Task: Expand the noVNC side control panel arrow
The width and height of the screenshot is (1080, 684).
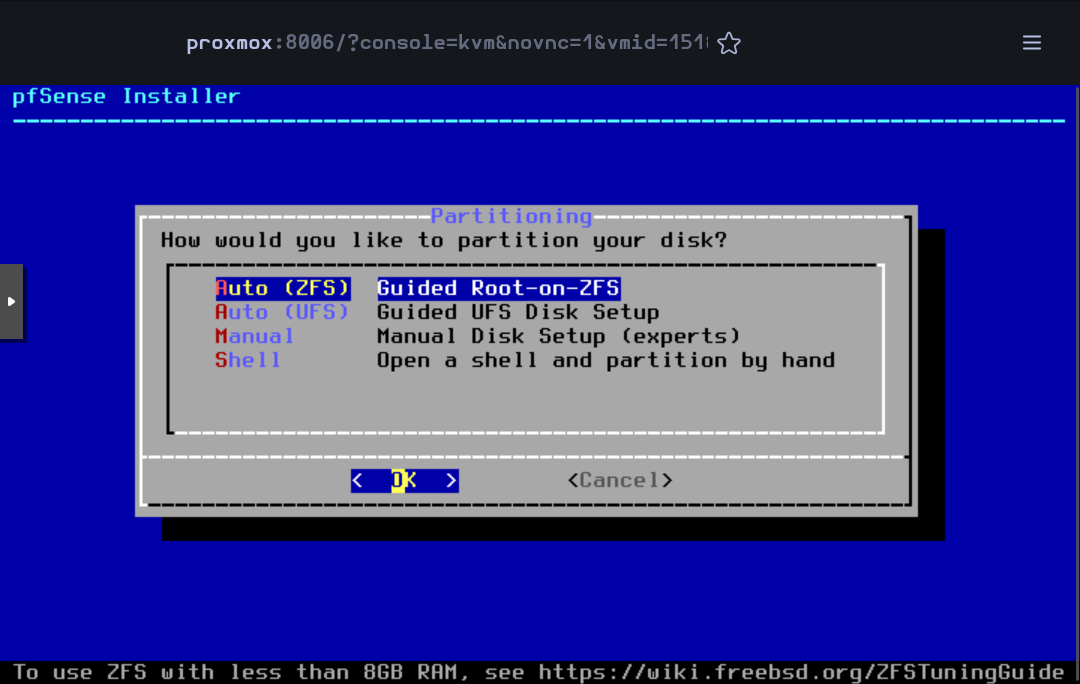Action: pyautogui.click(x=11, y=302)
